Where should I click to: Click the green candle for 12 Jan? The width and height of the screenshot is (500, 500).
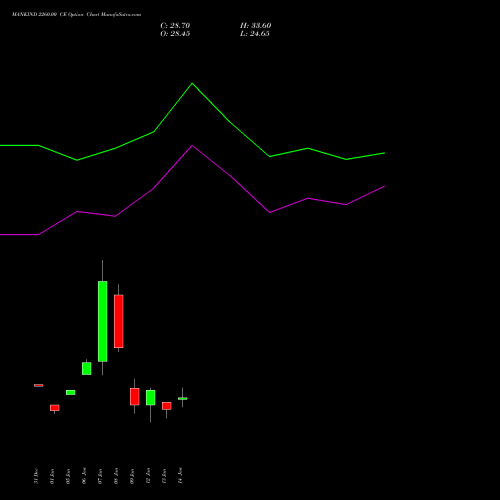(x=151, y=398)
